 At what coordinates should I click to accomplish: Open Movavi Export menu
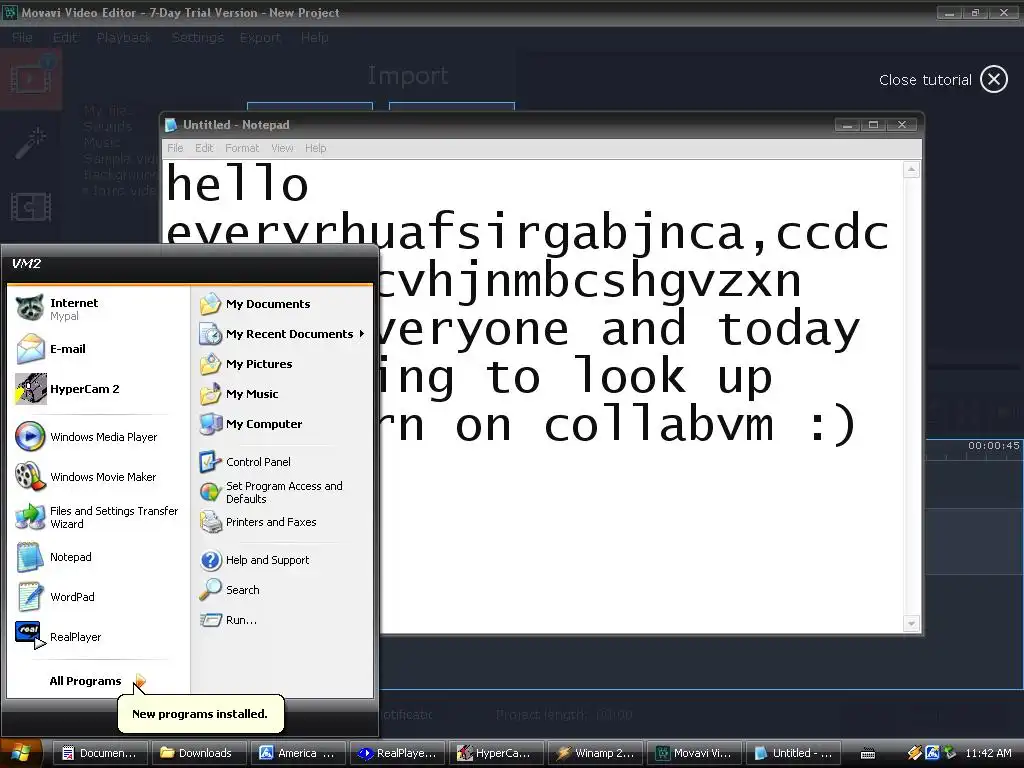pos(260,38)
